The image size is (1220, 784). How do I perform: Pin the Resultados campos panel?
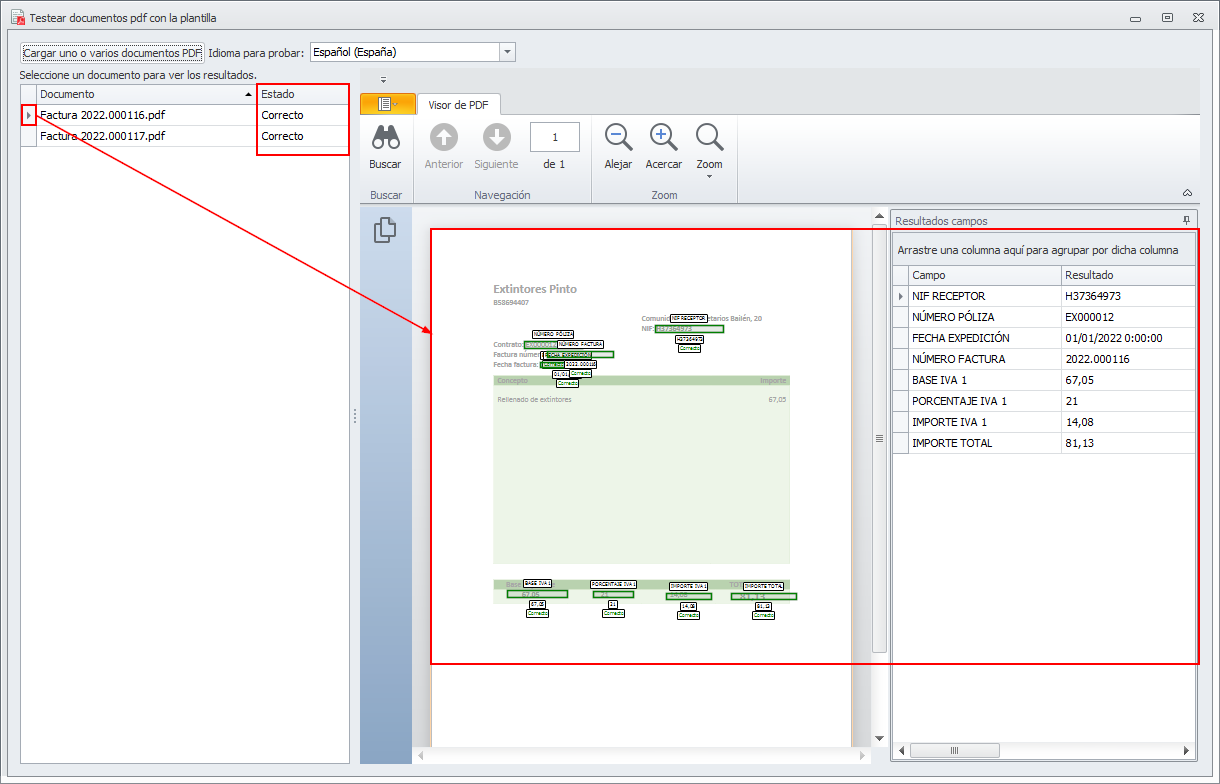1186,221
